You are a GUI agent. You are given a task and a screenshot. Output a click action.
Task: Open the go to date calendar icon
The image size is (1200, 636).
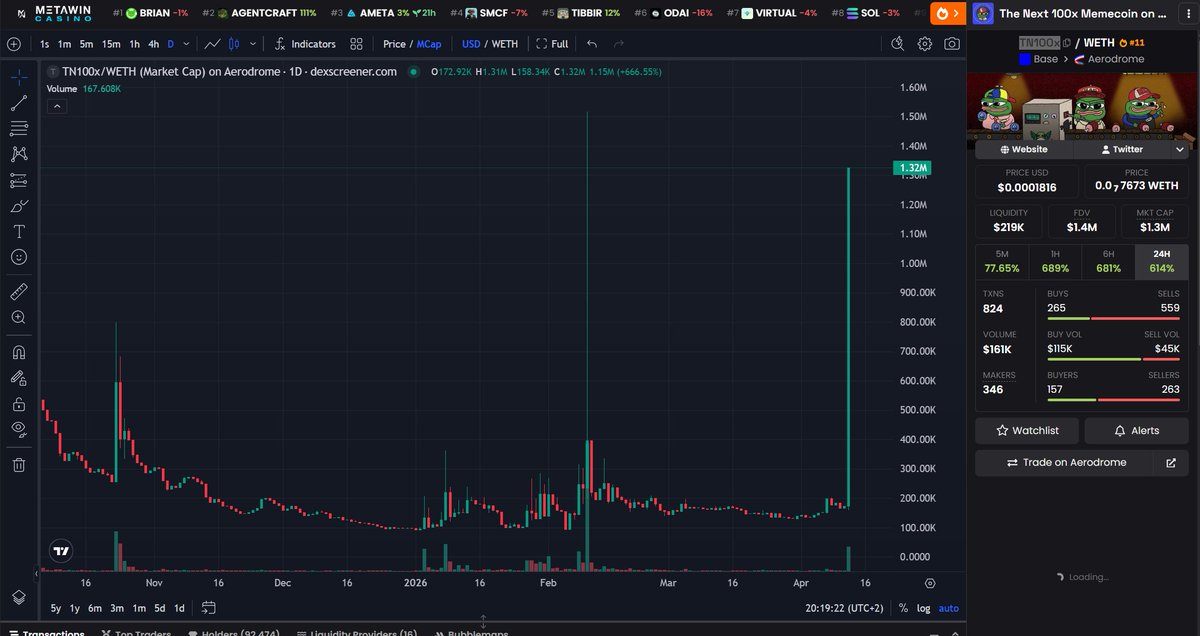208,607
